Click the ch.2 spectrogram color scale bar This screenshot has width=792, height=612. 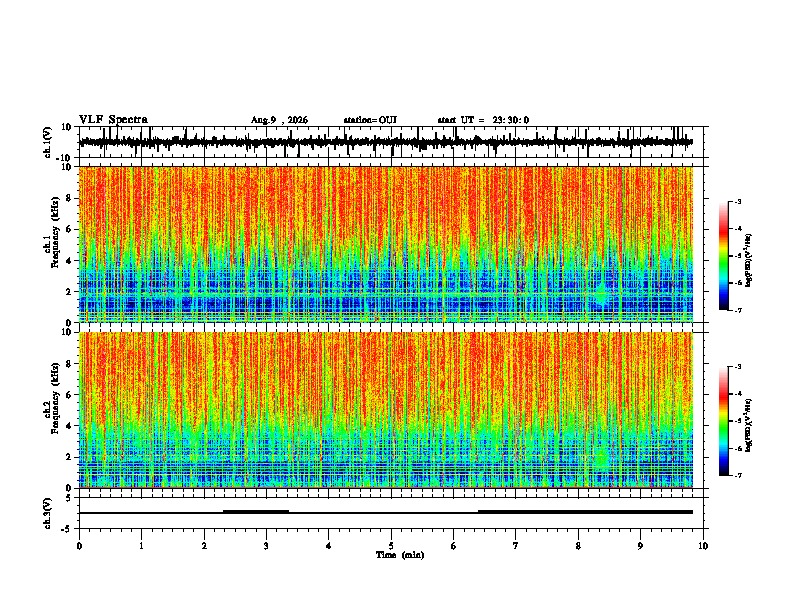coord(724,421)
